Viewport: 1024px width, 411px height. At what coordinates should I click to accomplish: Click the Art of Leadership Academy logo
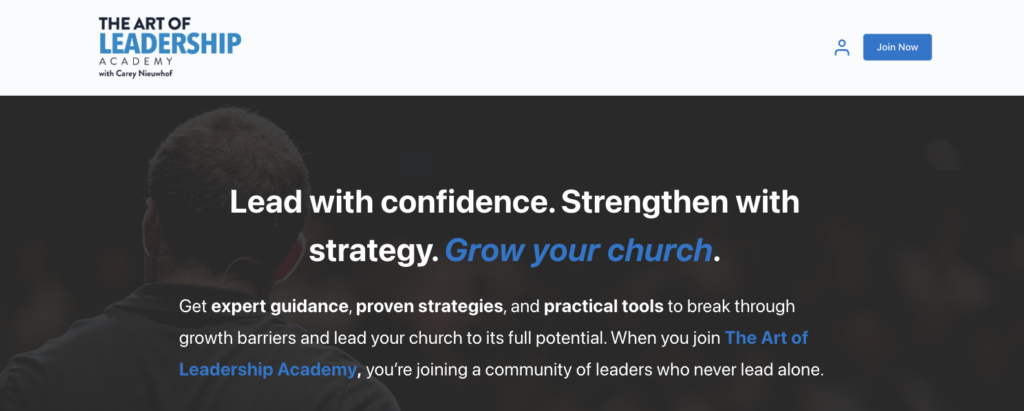(x=169, y=46)
